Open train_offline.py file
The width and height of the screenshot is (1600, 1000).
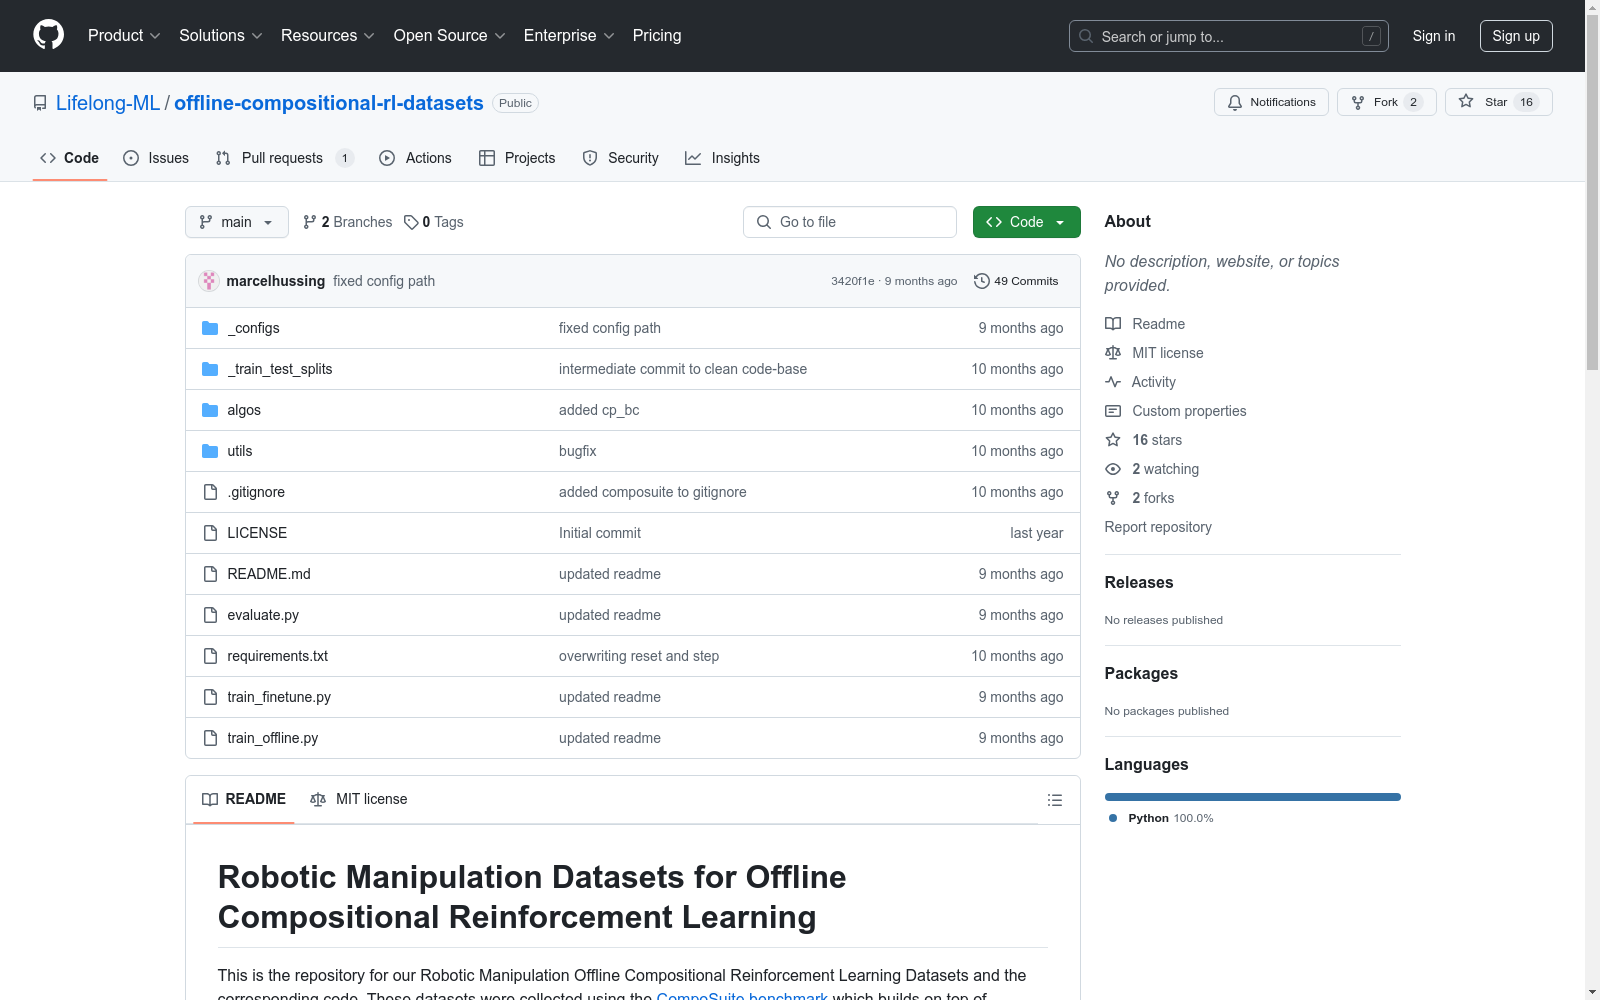[272, 738]
